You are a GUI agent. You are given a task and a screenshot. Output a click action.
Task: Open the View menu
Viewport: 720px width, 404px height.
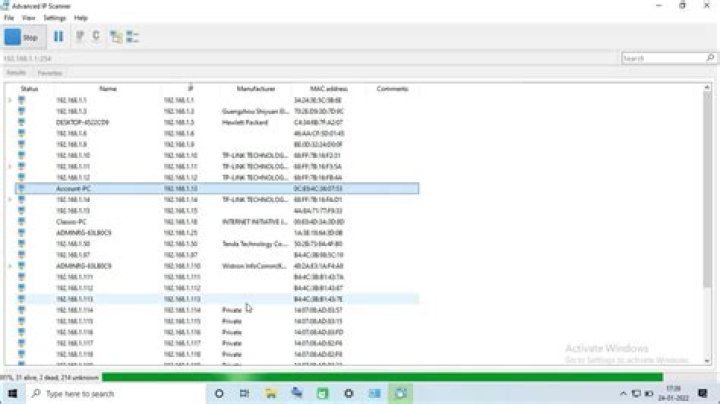point(28,18)
